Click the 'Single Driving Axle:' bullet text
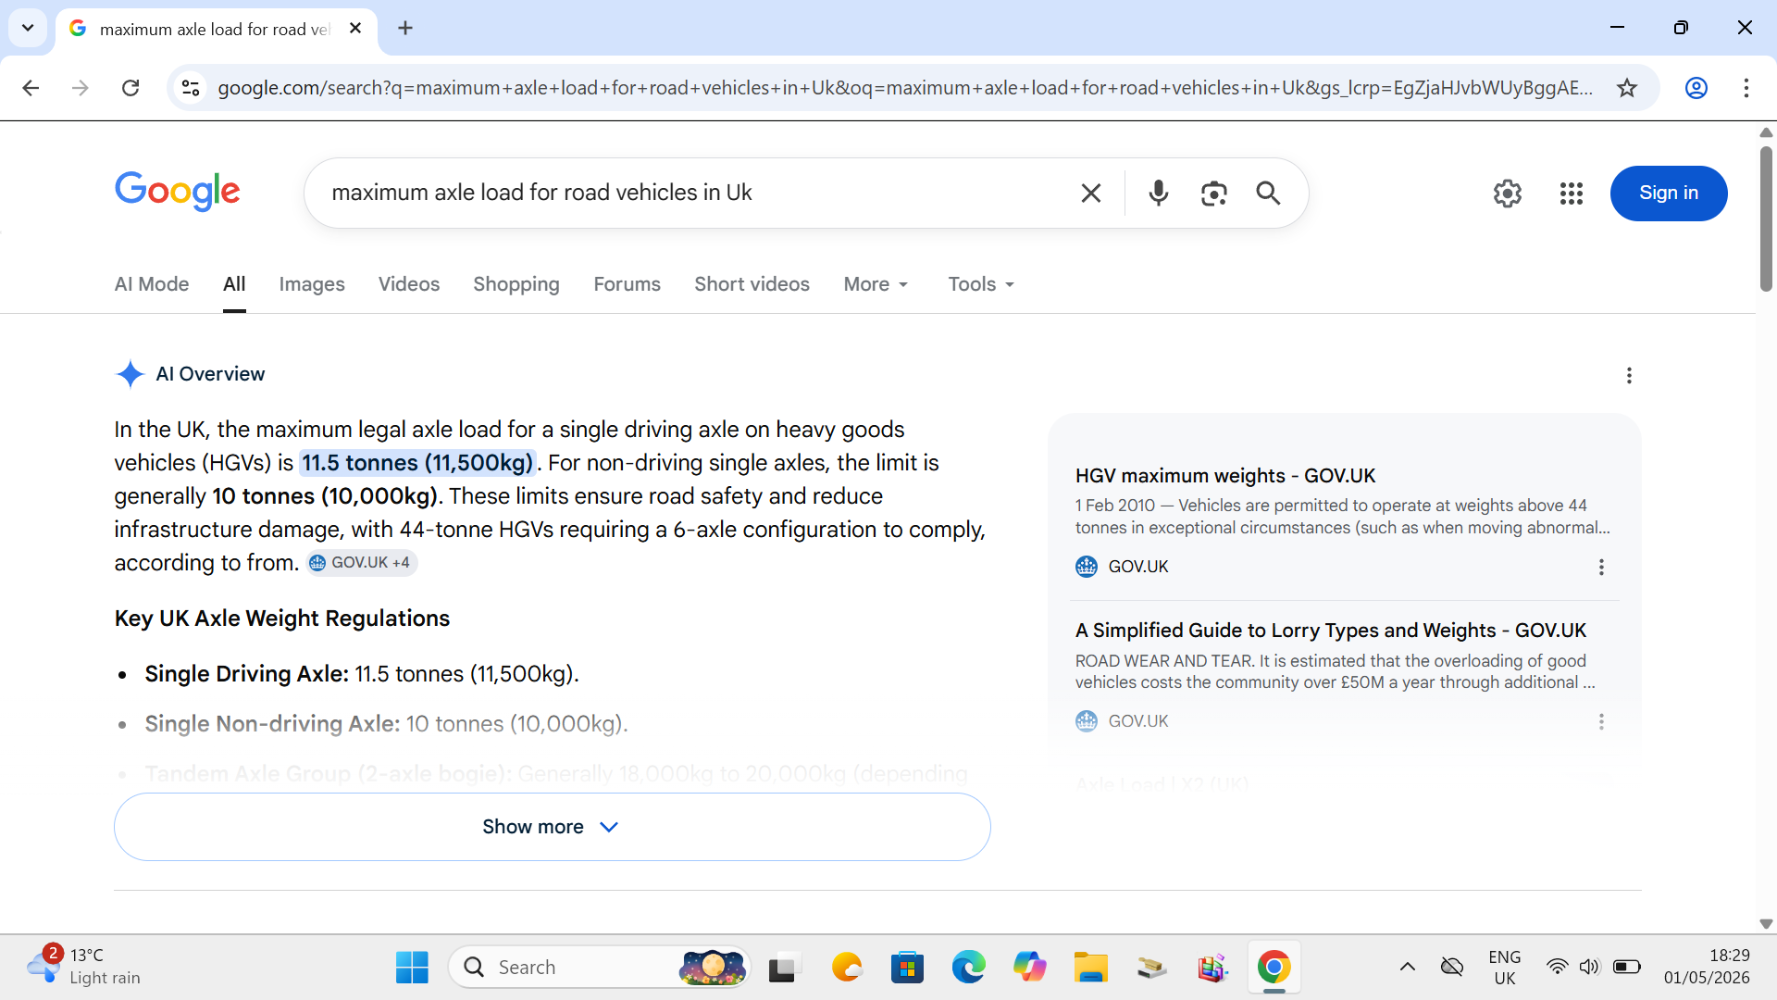 pyautogui.click(x=246, y=674)
